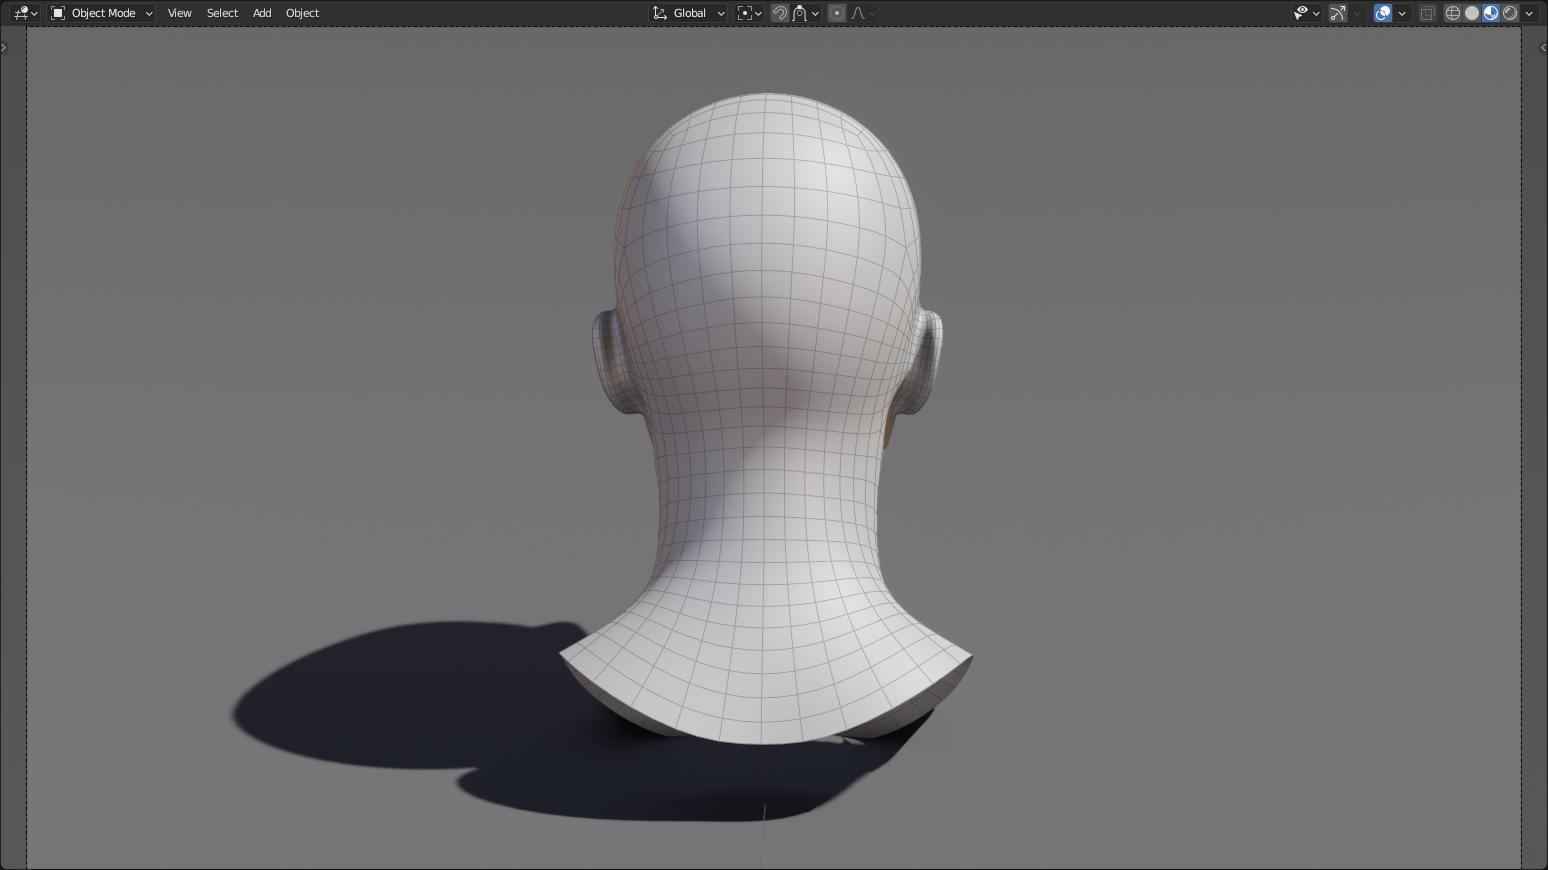
Task: Open the shading options dropdown arrow
Action: [1530, 13]
